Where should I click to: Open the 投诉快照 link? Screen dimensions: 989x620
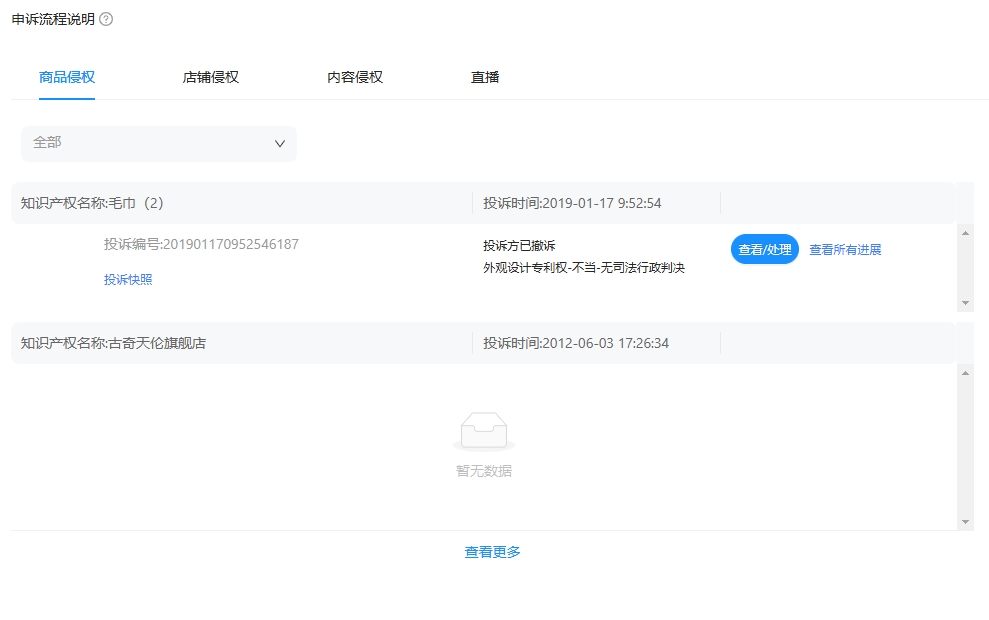tap(128, 280)
